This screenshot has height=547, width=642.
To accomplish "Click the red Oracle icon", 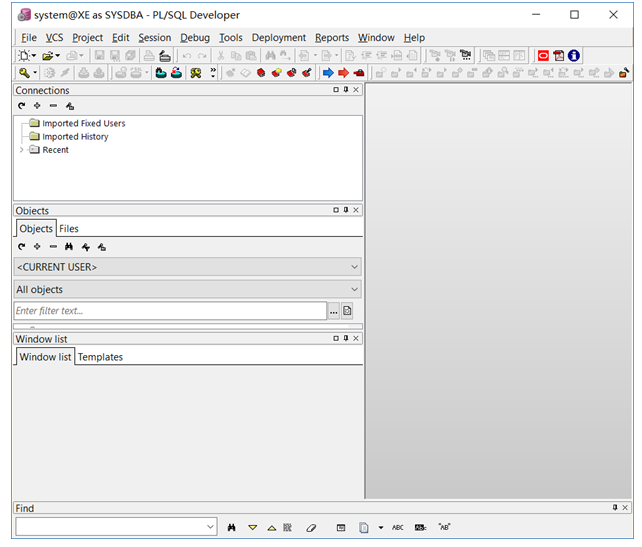I will point(543,55).
